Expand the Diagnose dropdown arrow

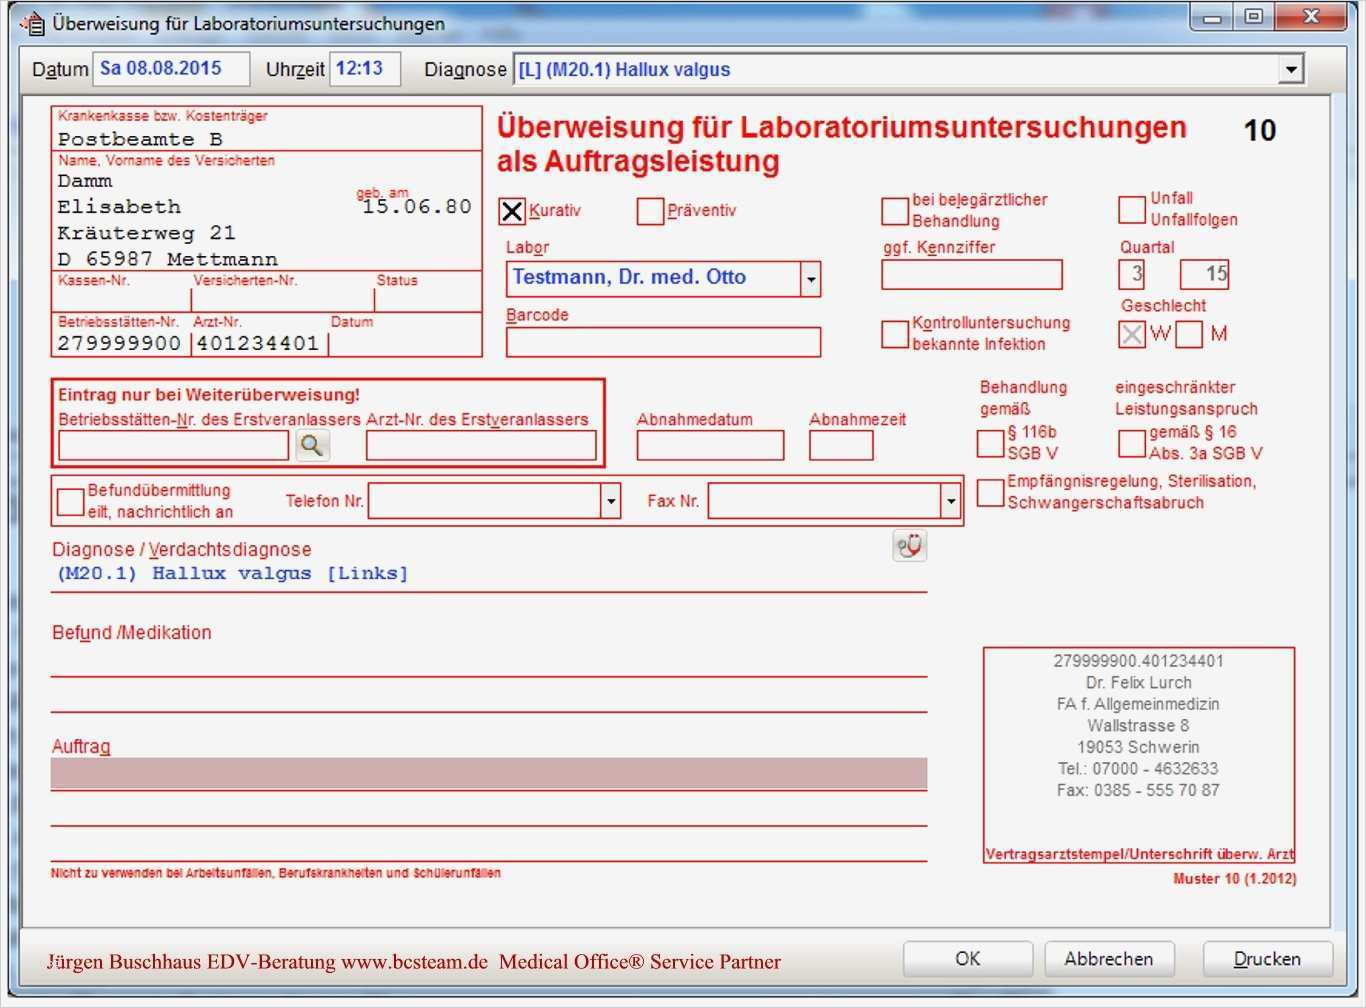coord(1291,70)
